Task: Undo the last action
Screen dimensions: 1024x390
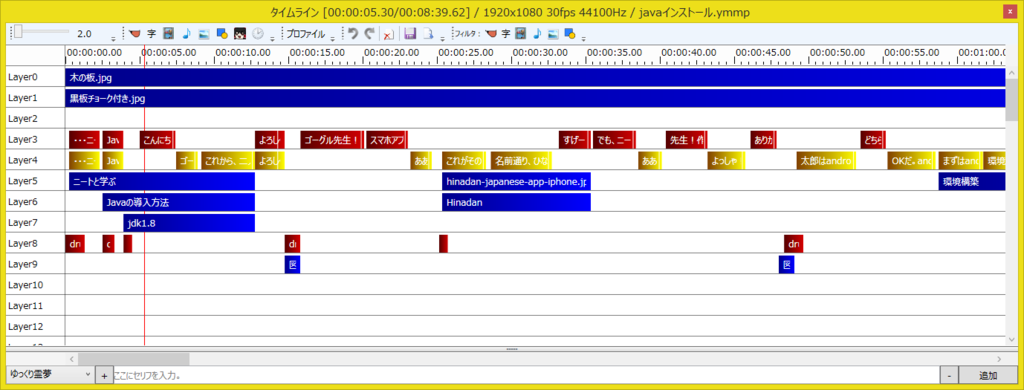Action: (353, 33)
